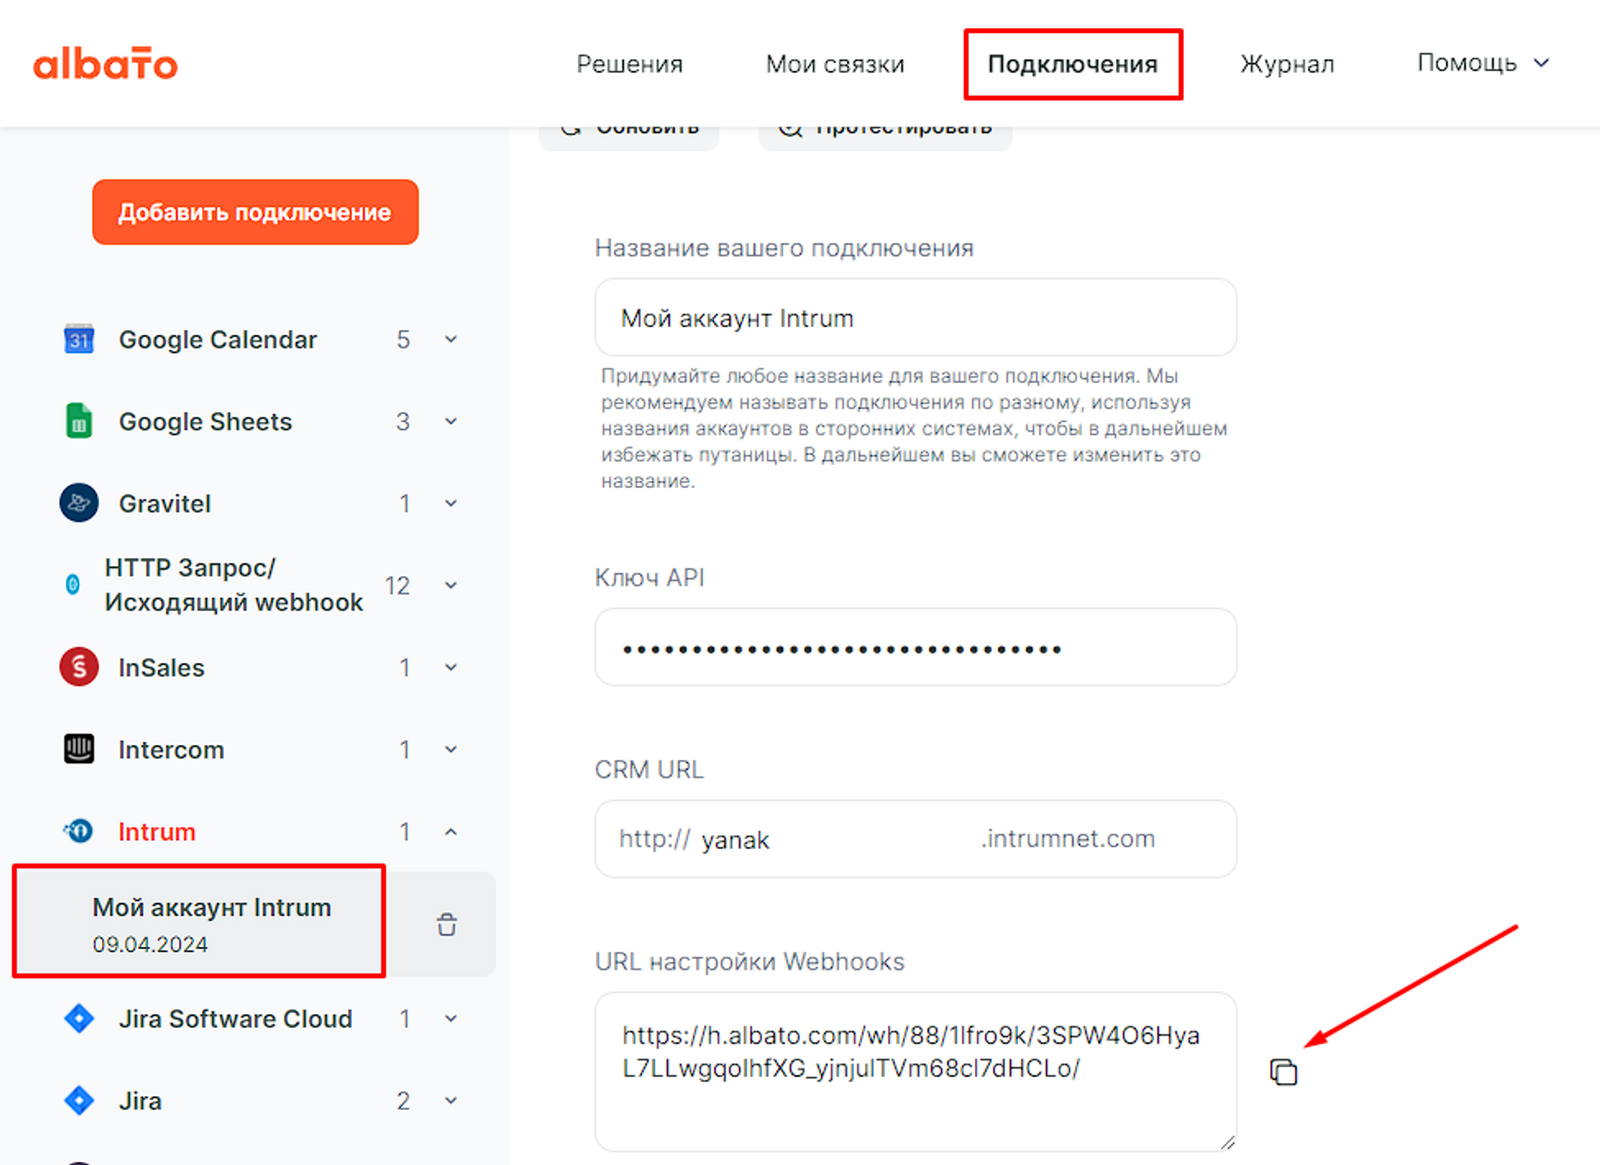The image size is (1600, 1165).
Task: Click the Jira Software Cloud icon
Action: (79, 1018)
